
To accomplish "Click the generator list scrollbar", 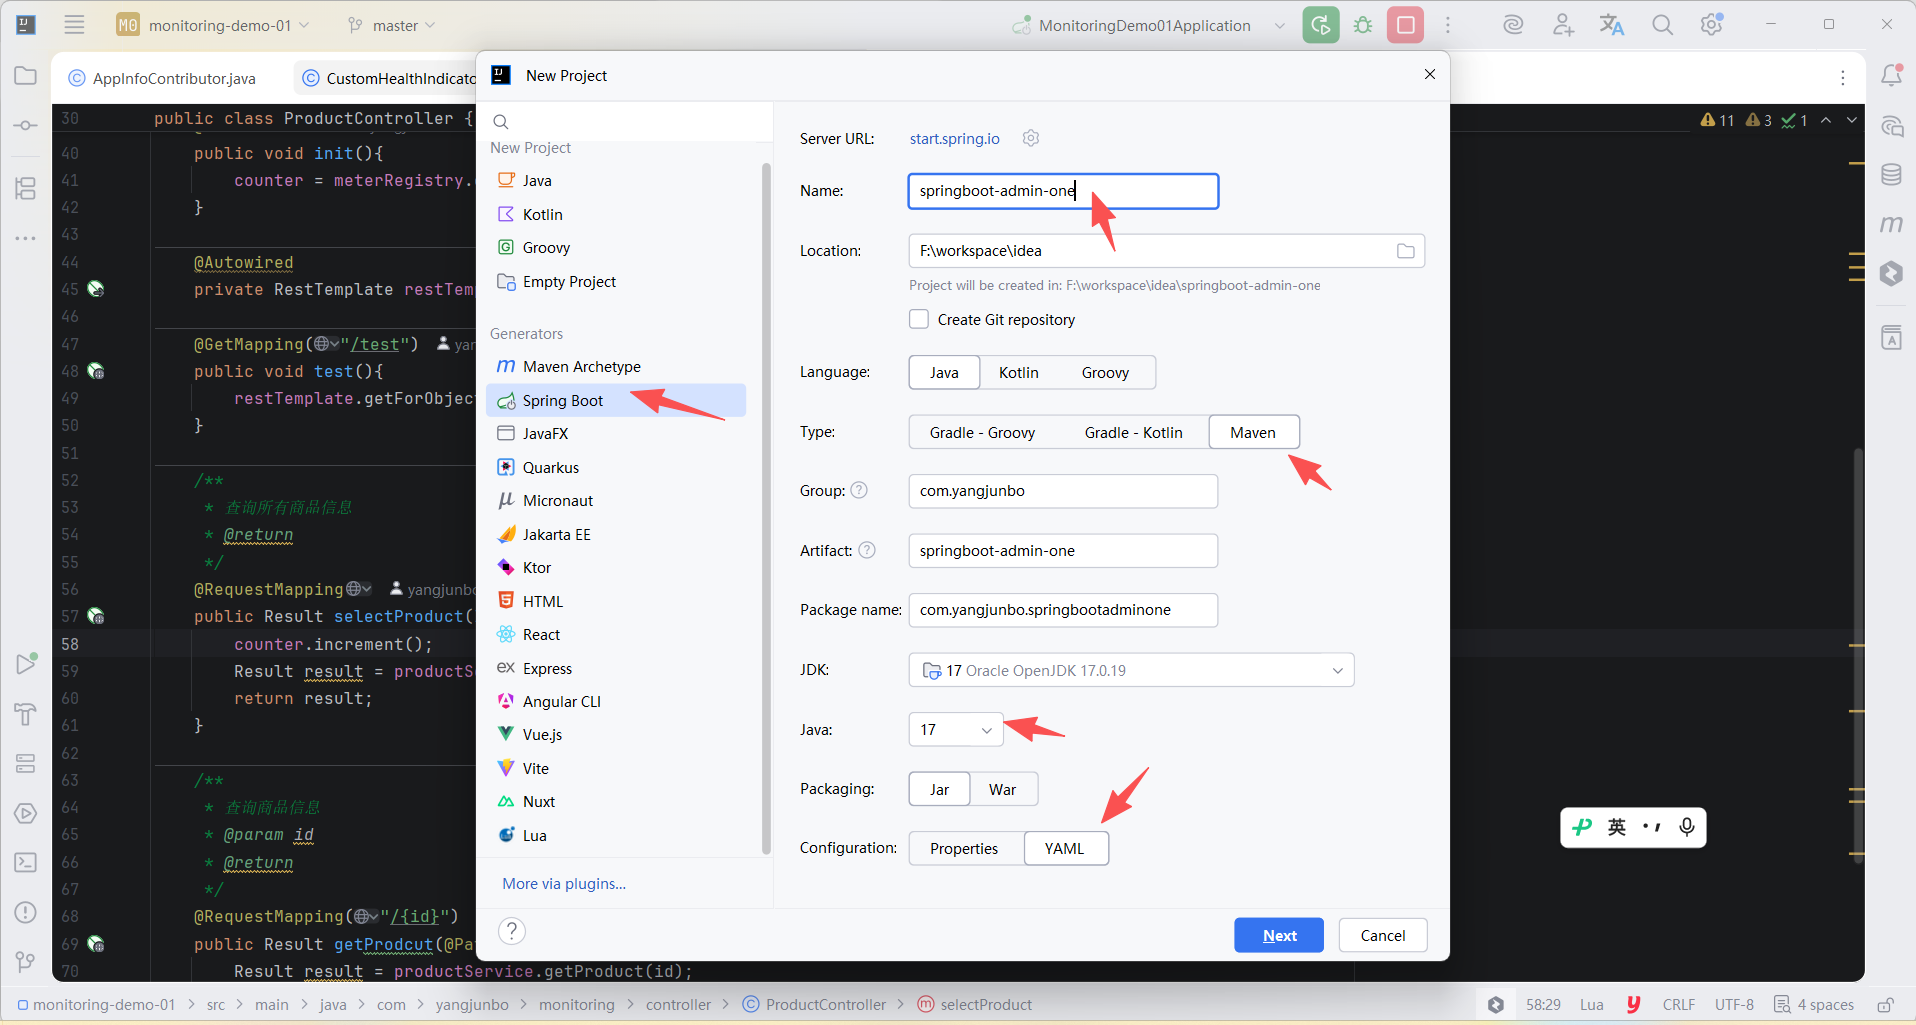I will [x=766, y=508].
